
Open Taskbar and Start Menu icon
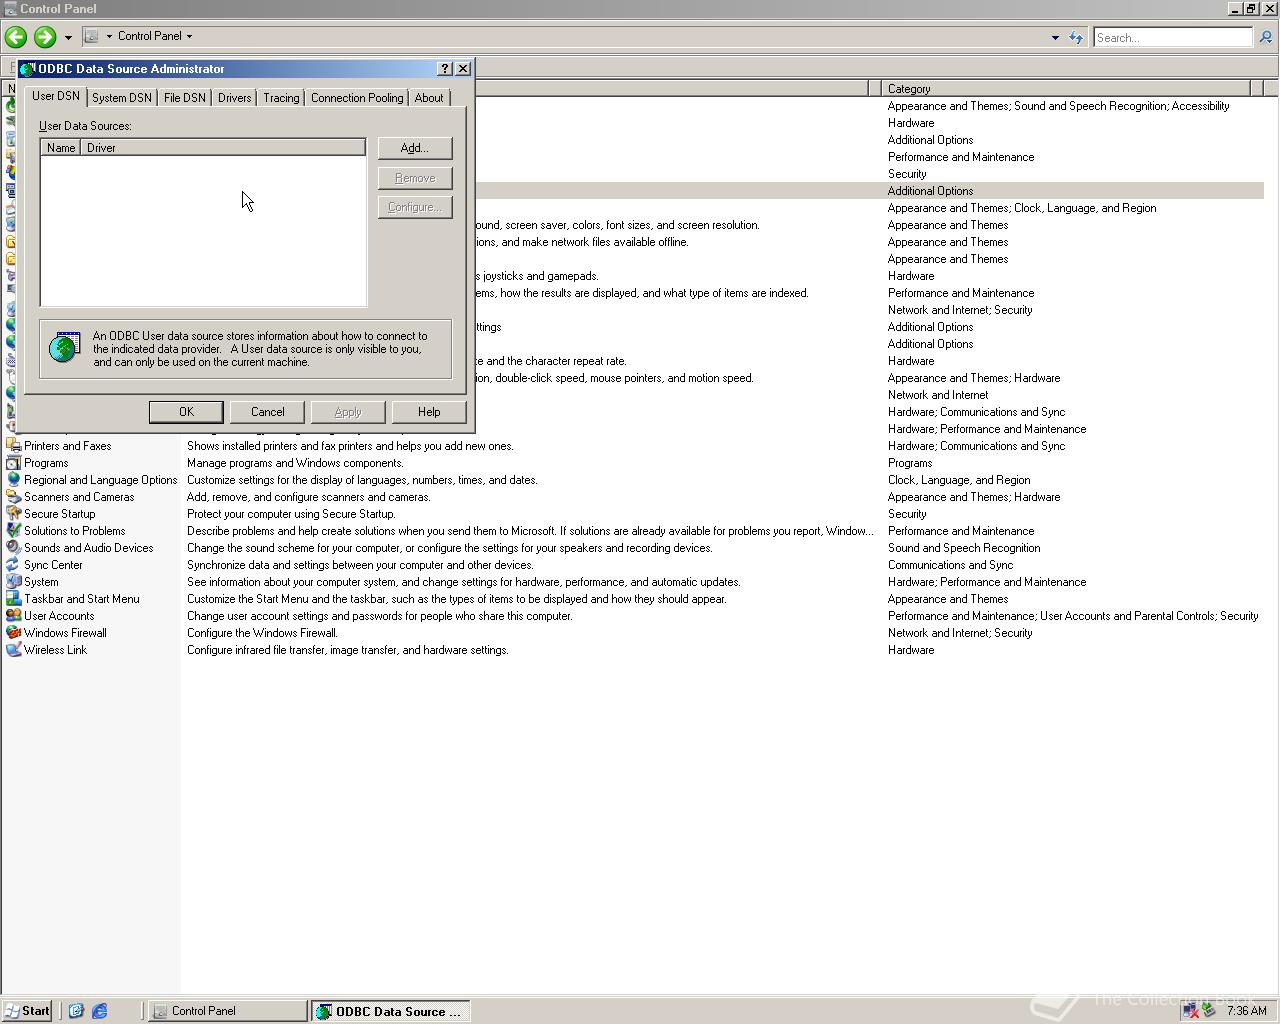coord(13,599)
